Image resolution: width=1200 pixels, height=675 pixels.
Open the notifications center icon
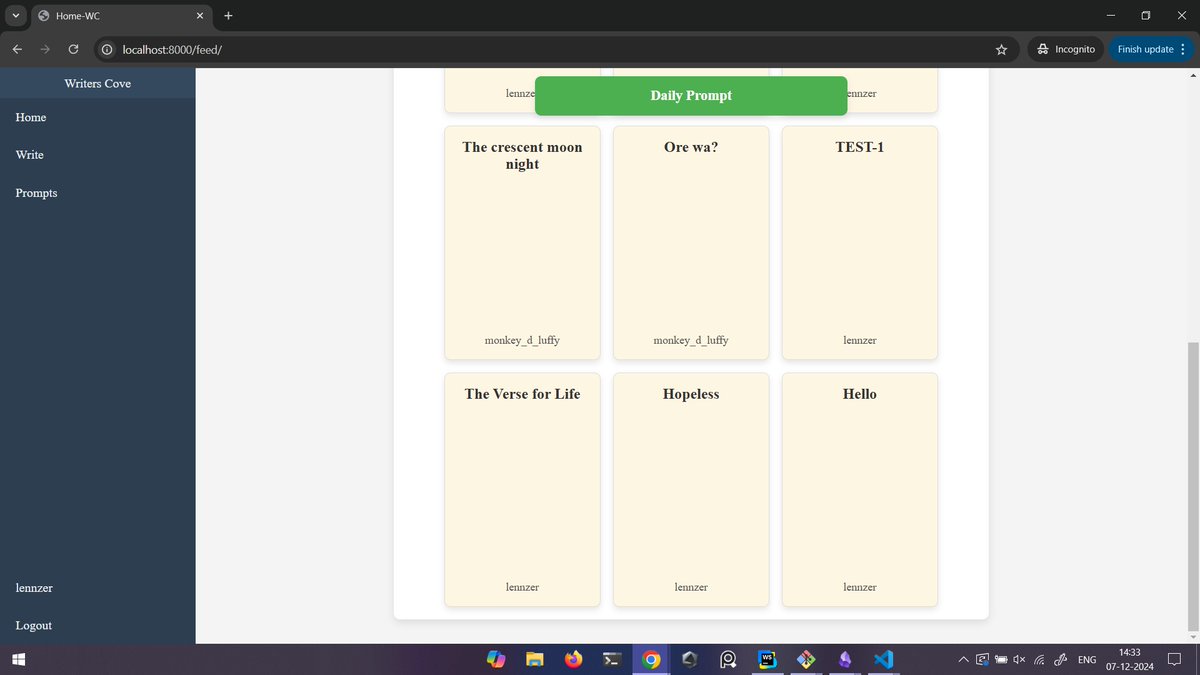click(1175, 660)
